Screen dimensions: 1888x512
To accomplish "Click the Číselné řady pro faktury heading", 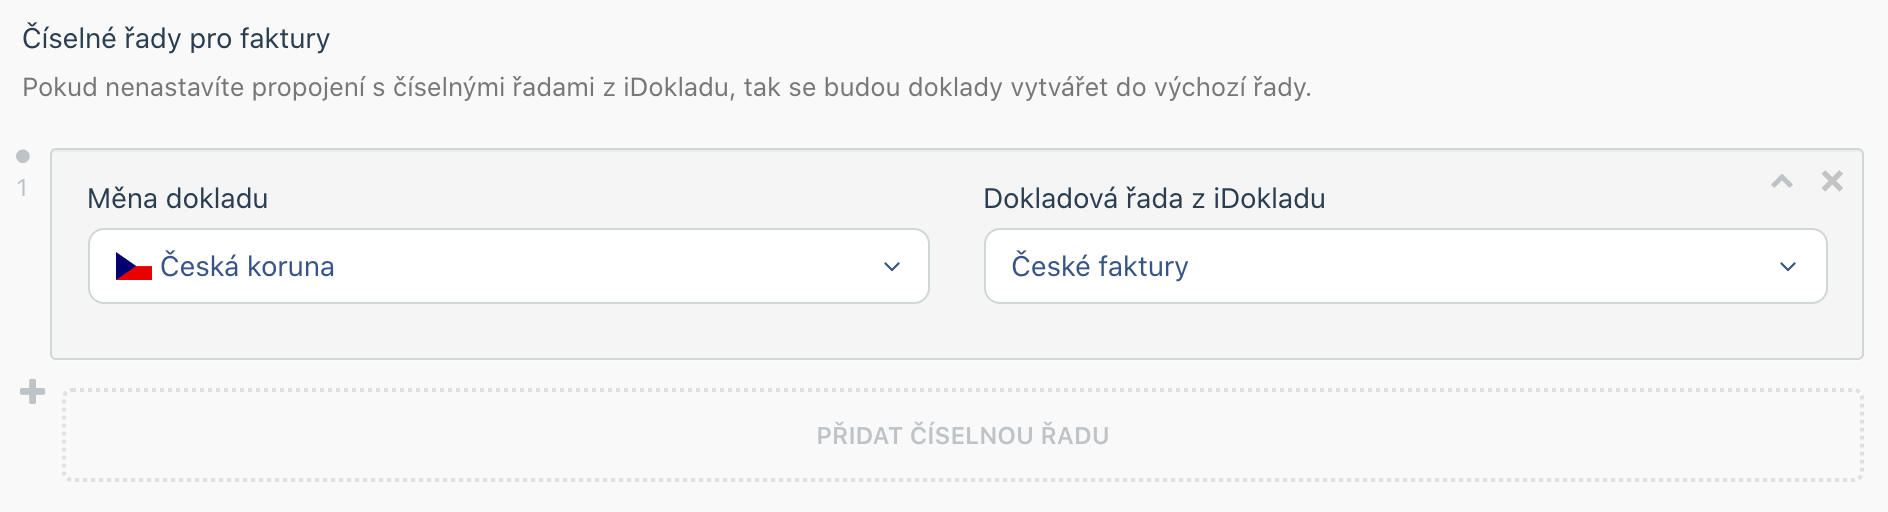I will point(176,39).
